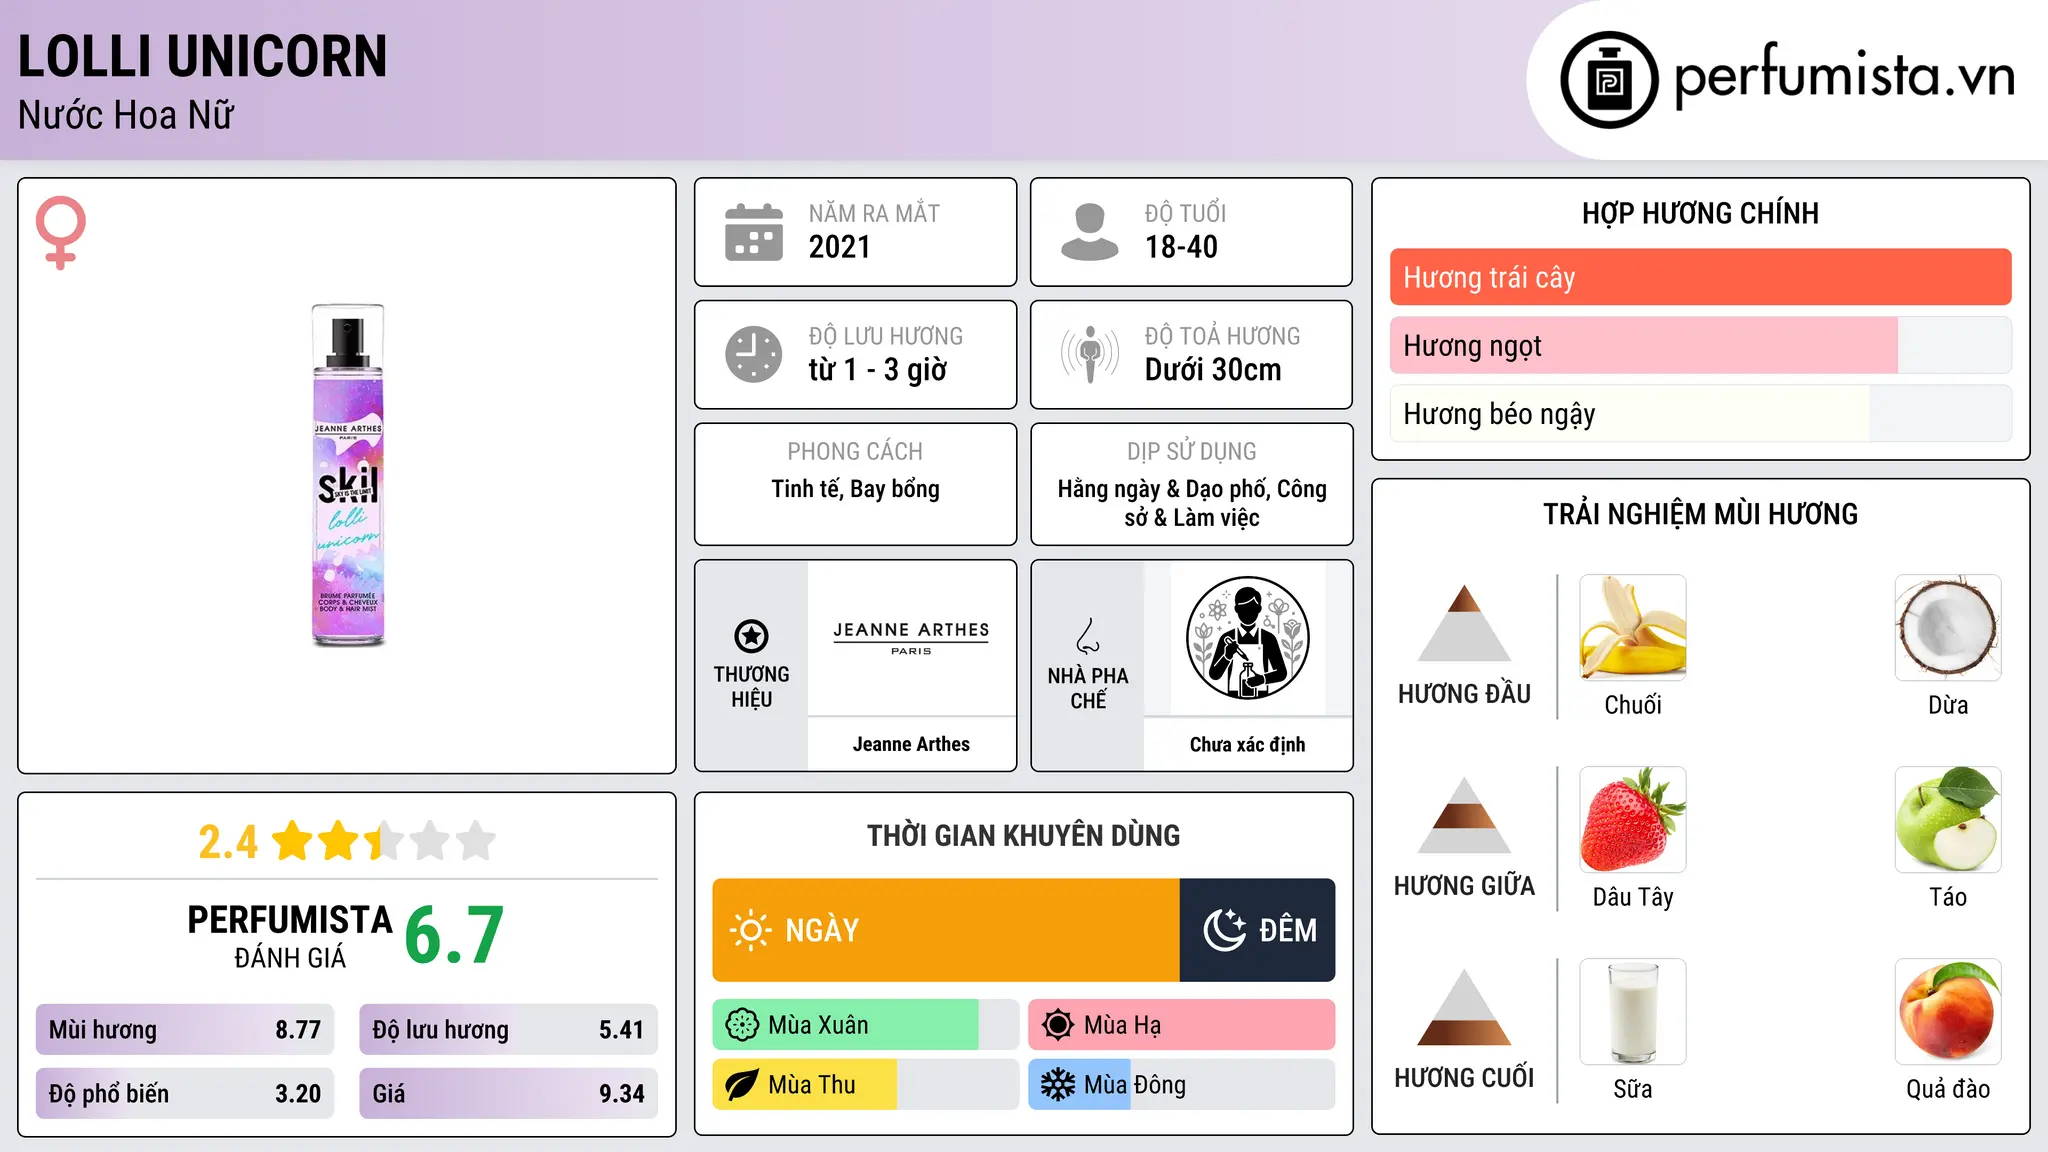The image size is (2048, 1152).
Task: Click the coconut (Dừa) note image
Action: (x=1948, y=628)
